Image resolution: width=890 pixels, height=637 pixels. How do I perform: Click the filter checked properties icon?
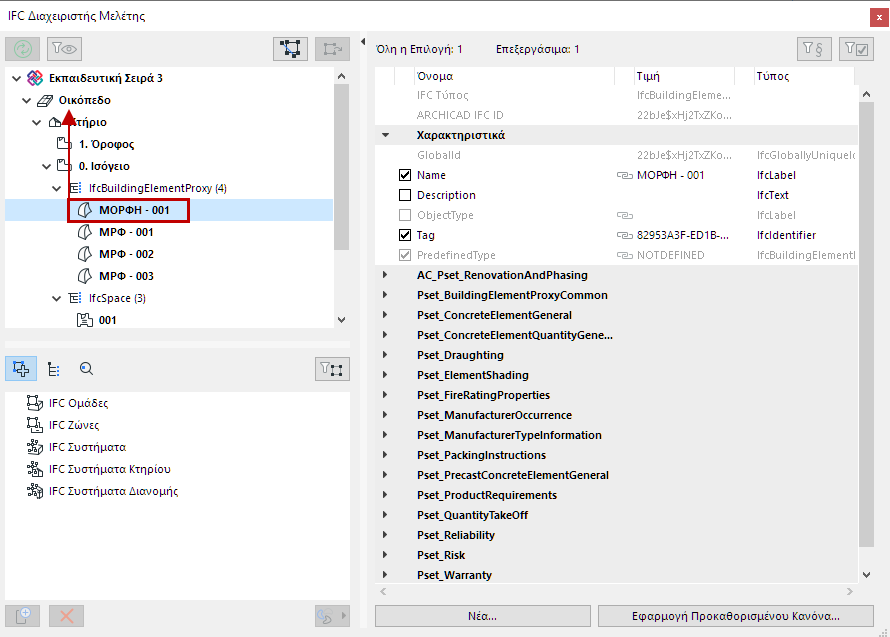856,48
